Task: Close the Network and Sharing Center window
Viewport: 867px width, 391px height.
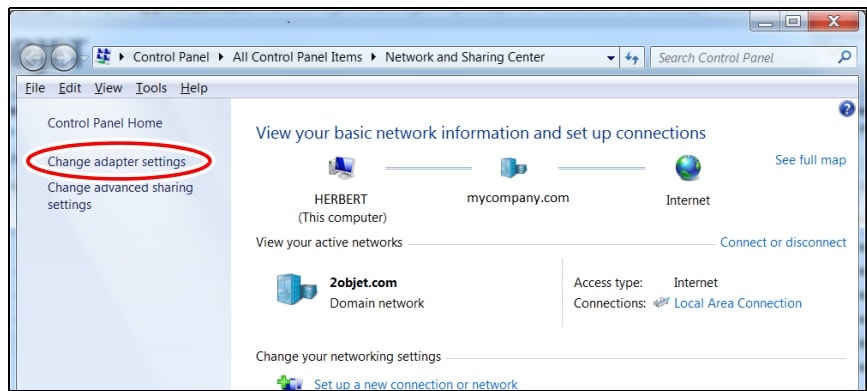Action: coord(833,22)
